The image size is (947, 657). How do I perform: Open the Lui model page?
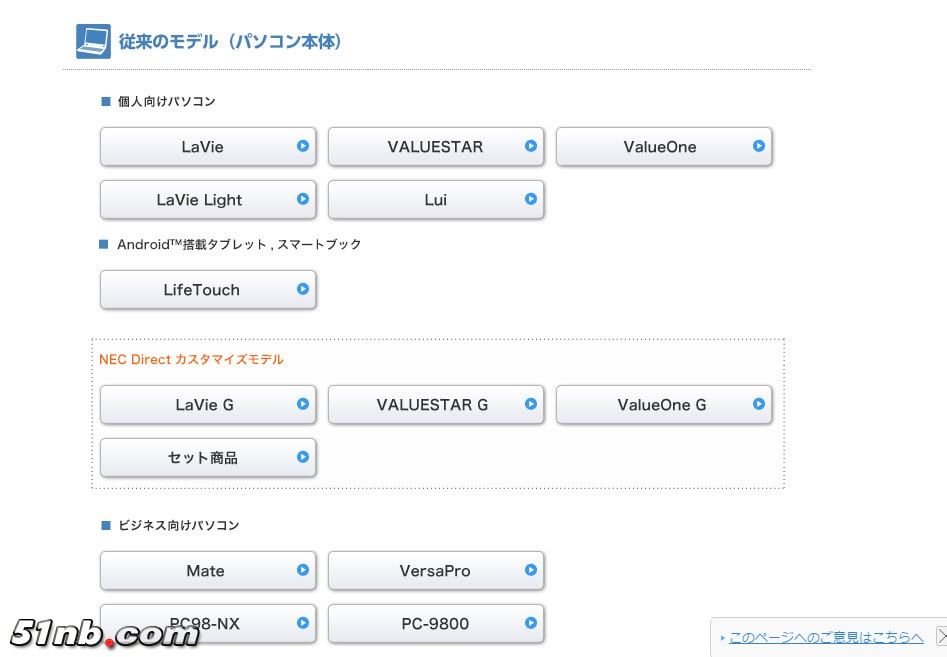[436, 200]
